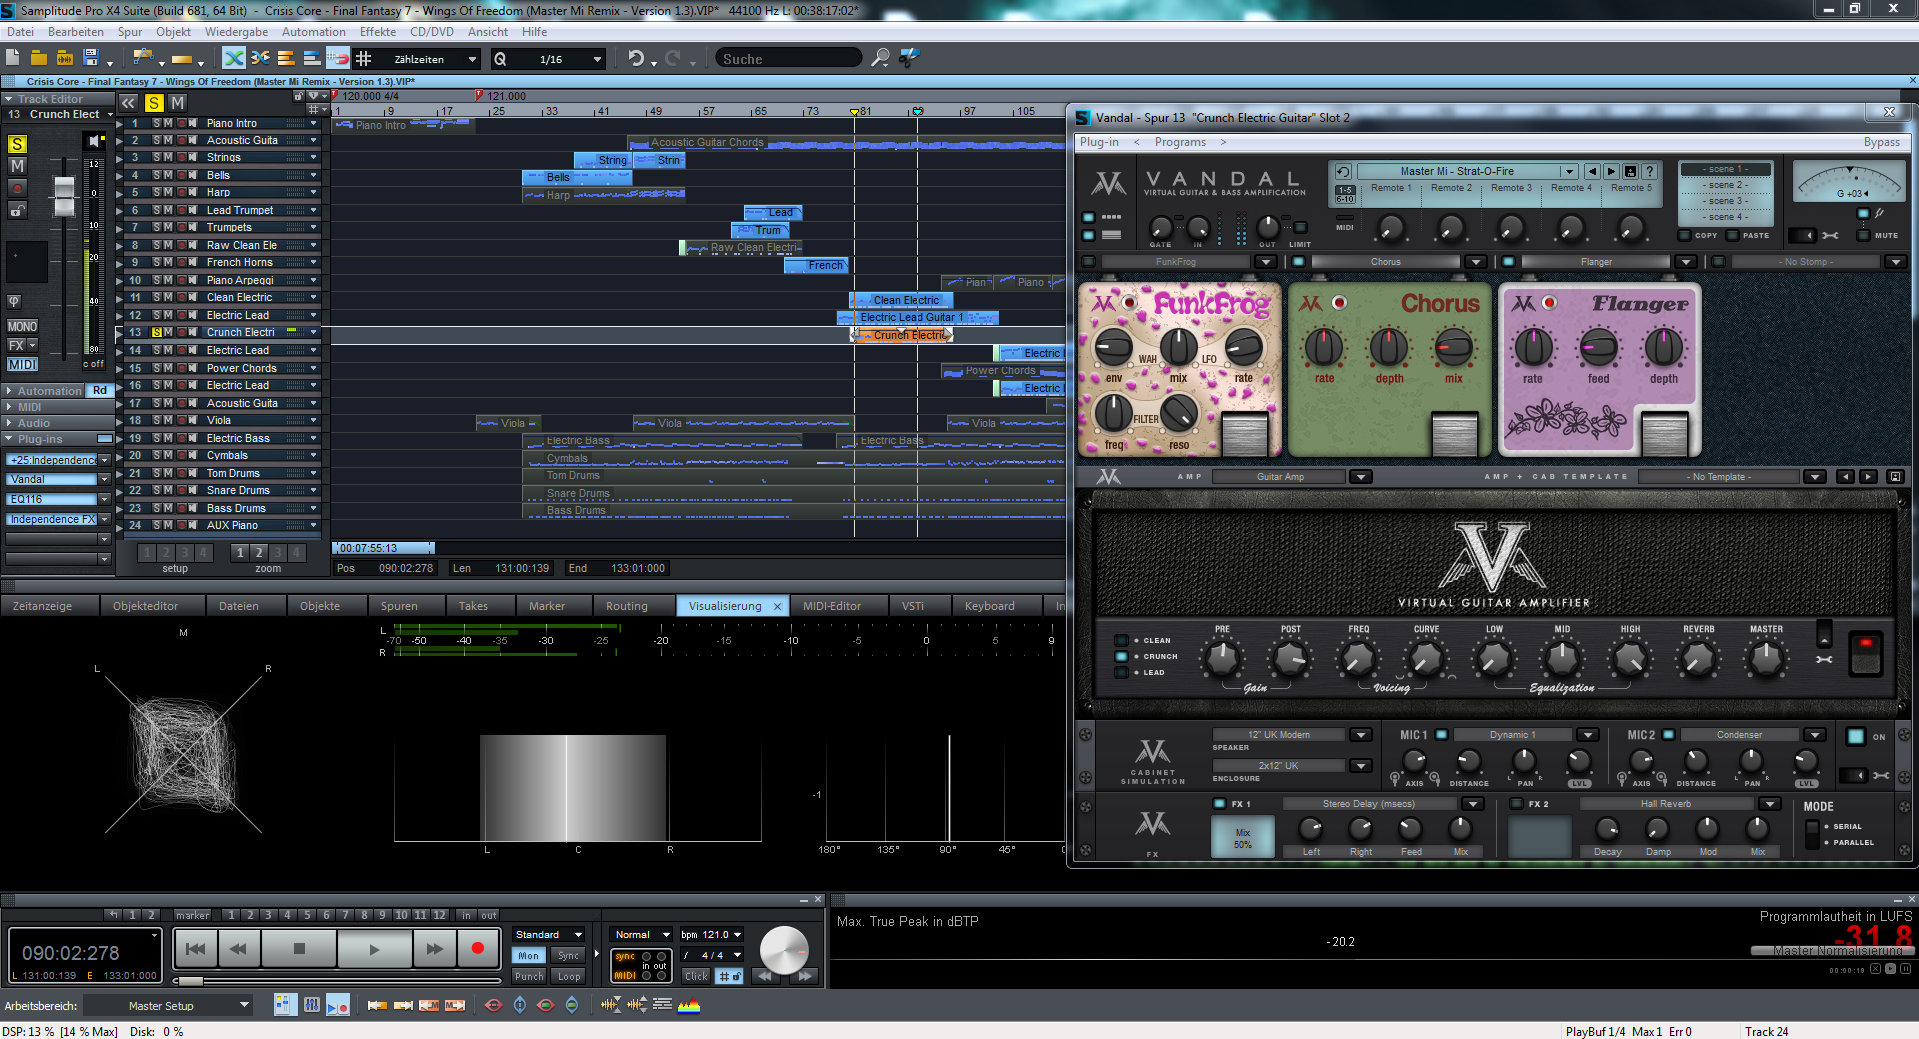Viewport: 1919px width, 1039px height.
Task: Click the transport position slider handle
Action: (x=190, y=981)
